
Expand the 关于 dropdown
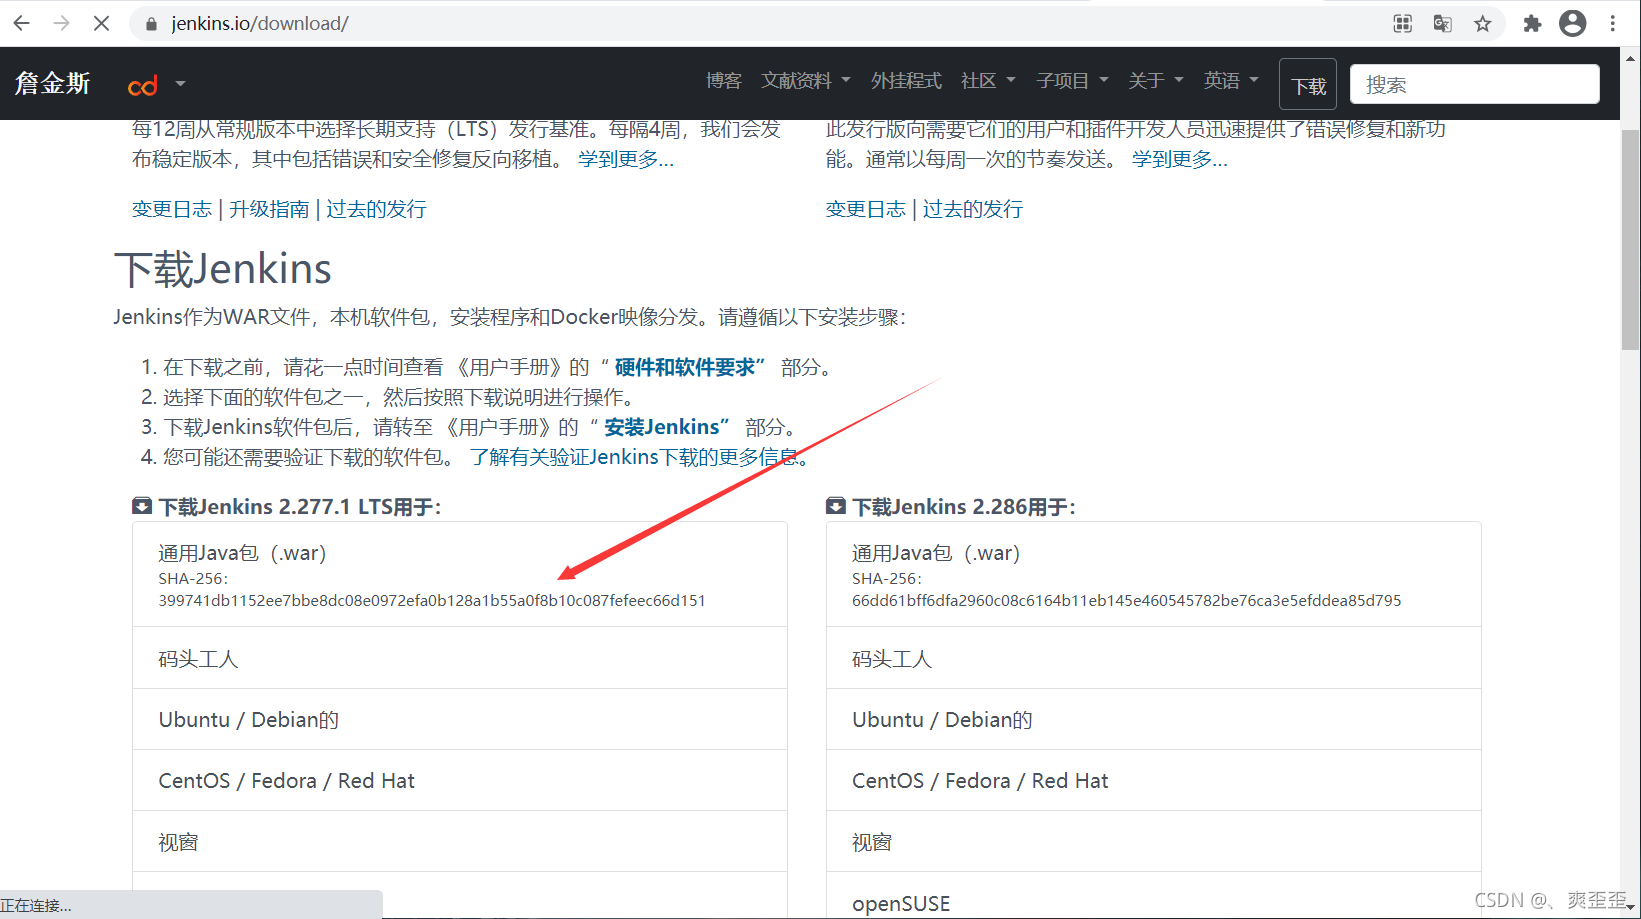[x=1155, y=81]
